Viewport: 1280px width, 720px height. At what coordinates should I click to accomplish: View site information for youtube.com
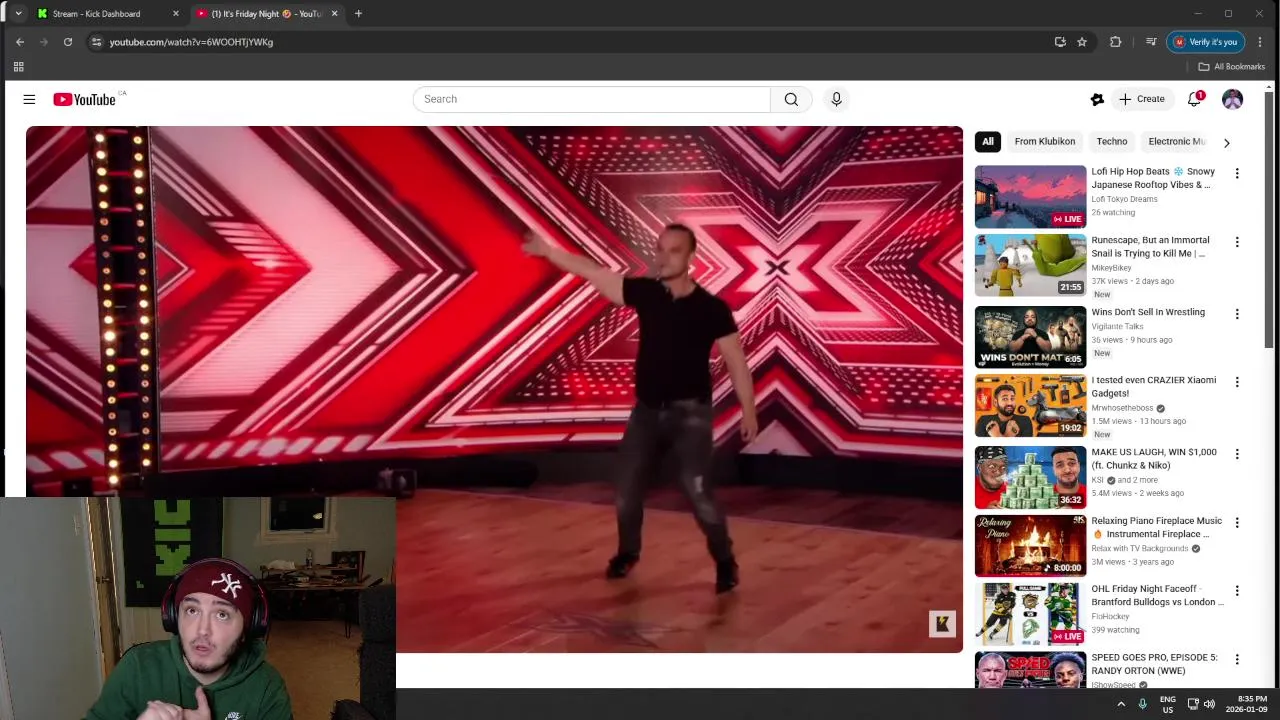(96, 42)
